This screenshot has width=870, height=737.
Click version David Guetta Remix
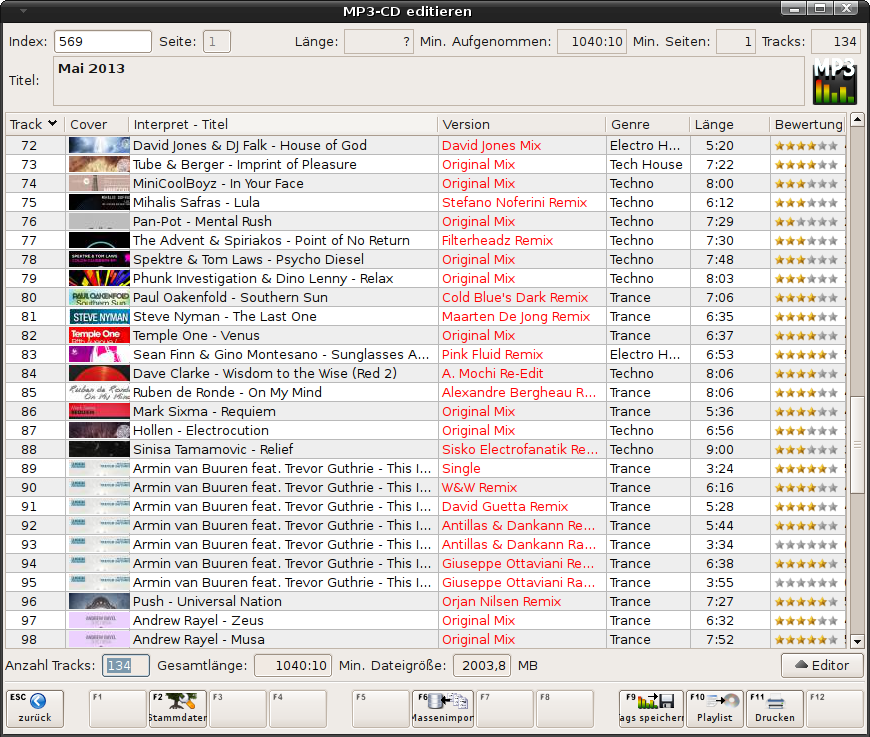pos(505,507)
